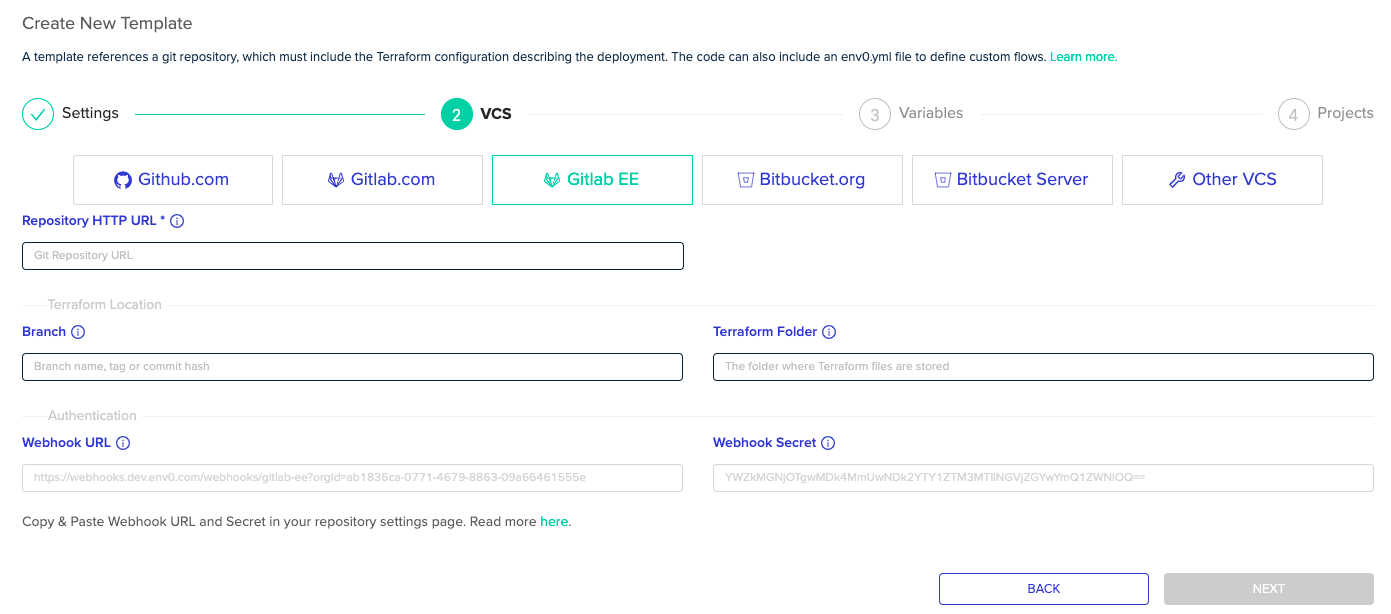
Task: Click the Settings step checkmark icon
Action: tap(38, 114)
